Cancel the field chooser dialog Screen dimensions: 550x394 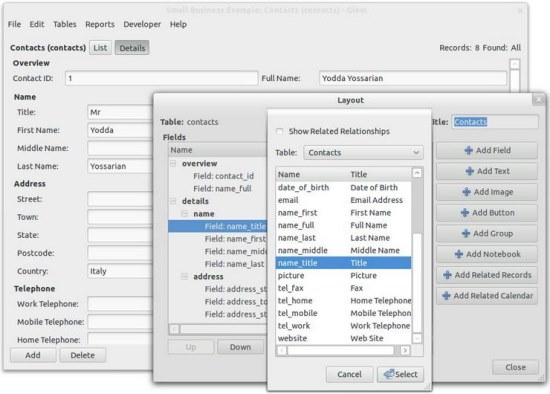[x=349, y=374]
